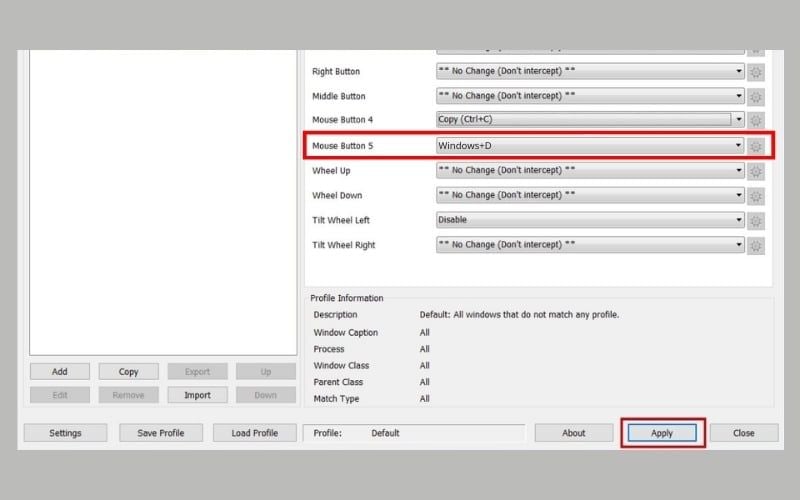Expand the Wheel Up action dropdown
800x500 pixels.
[590, 170]
